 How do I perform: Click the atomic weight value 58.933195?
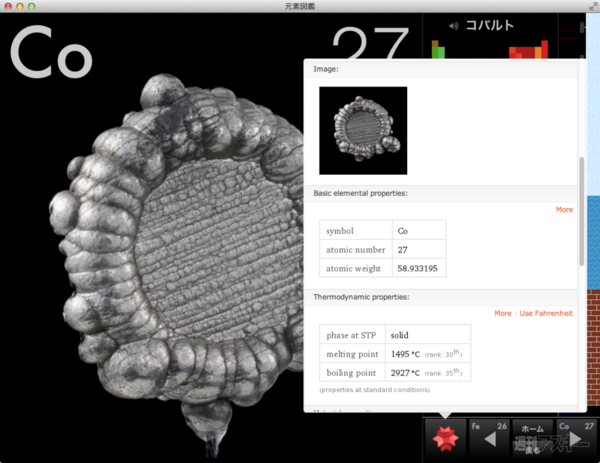pyautogui.click(x=417, y=269)
